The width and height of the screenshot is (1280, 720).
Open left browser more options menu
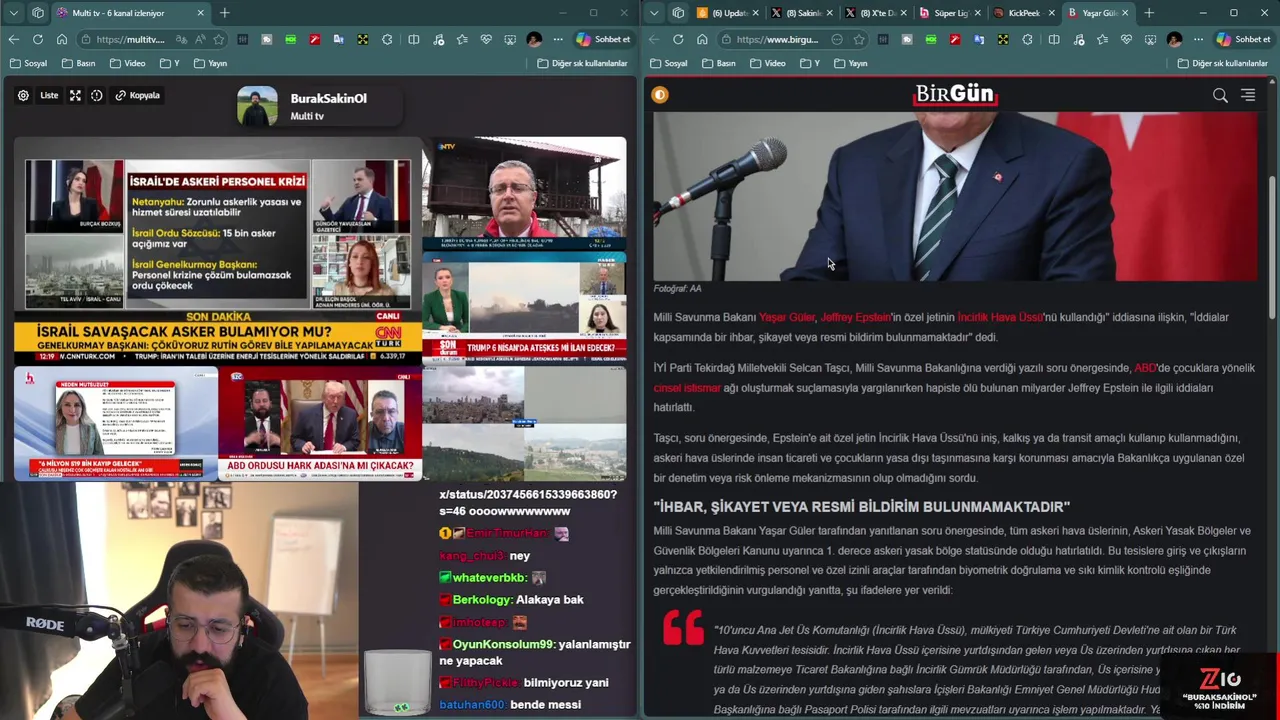pos(558,39)
